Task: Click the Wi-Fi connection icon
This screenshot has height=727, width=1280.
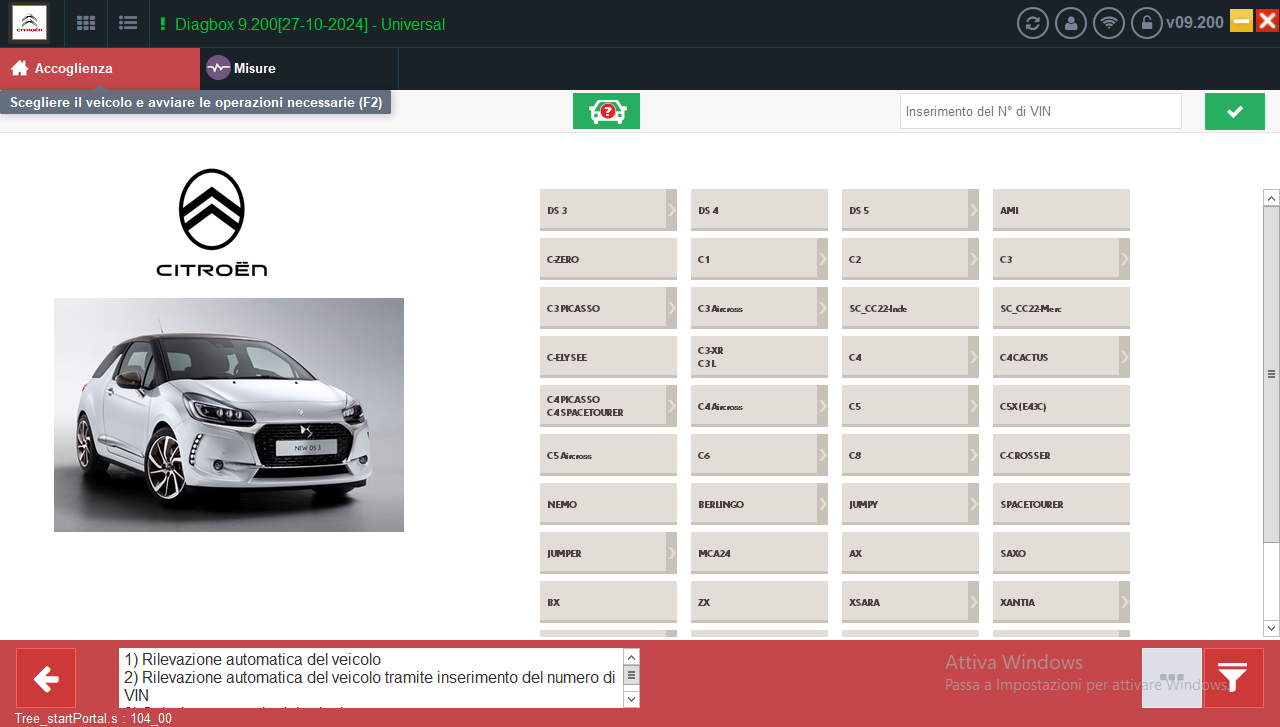Action: 1109,23
